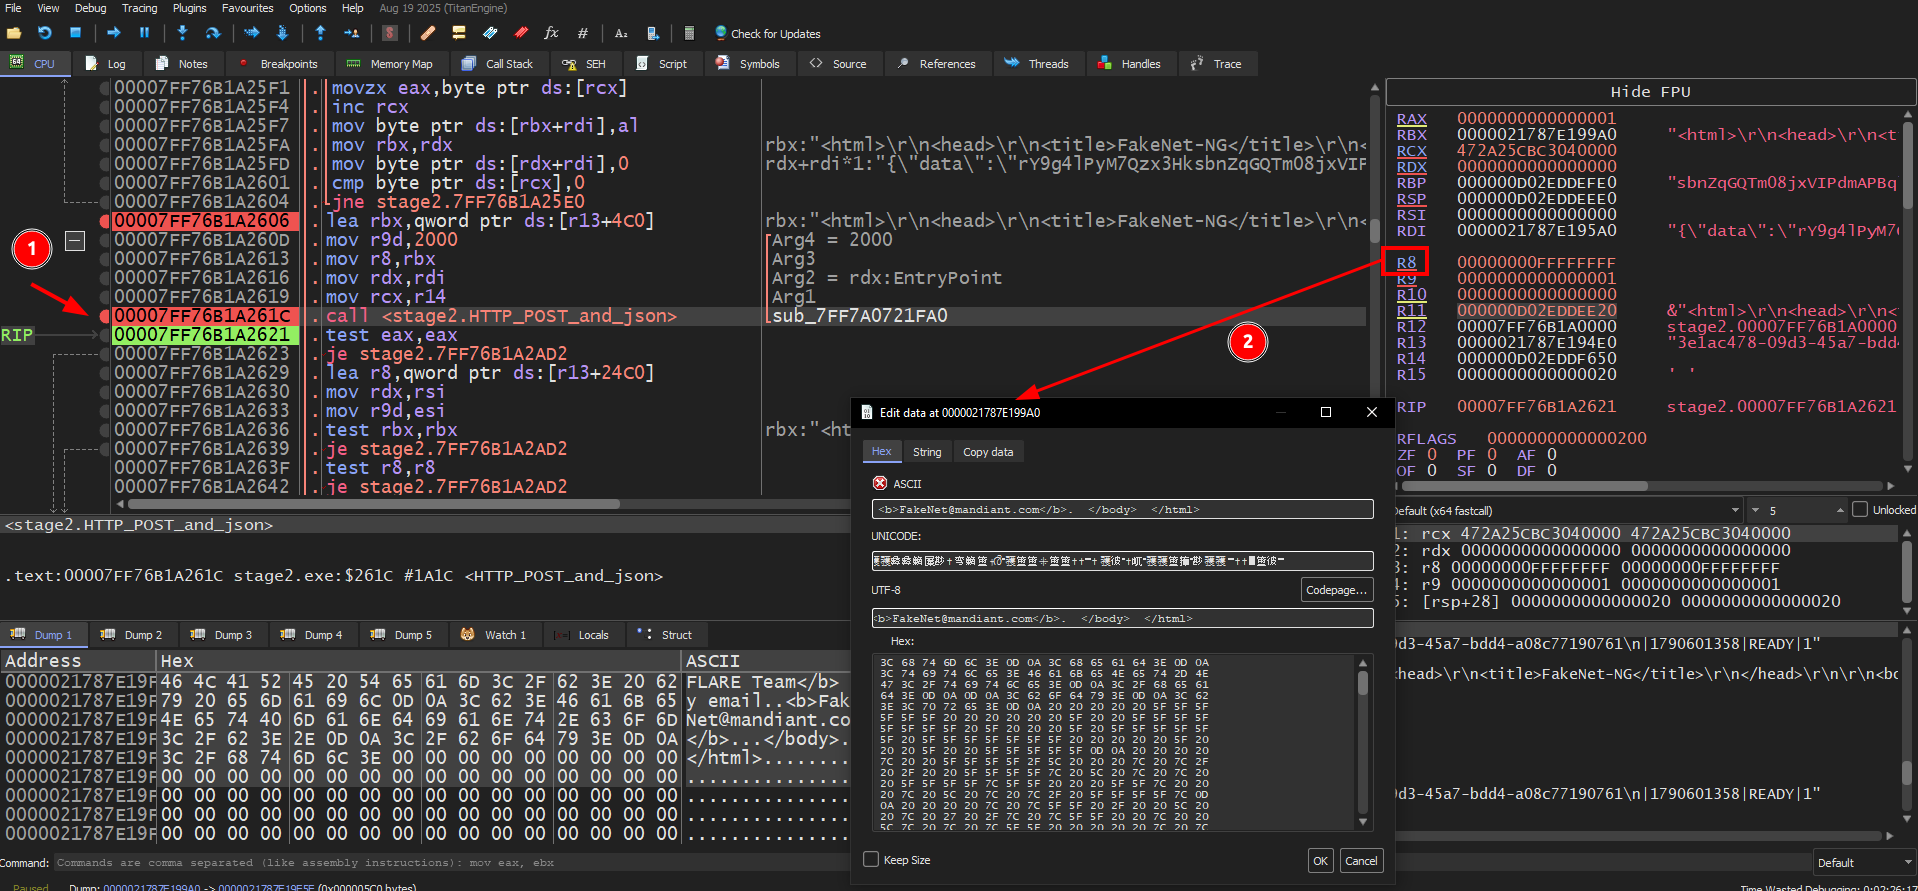
Task: Open Scylla with the red S icon
Action: (x=390, y=33)
